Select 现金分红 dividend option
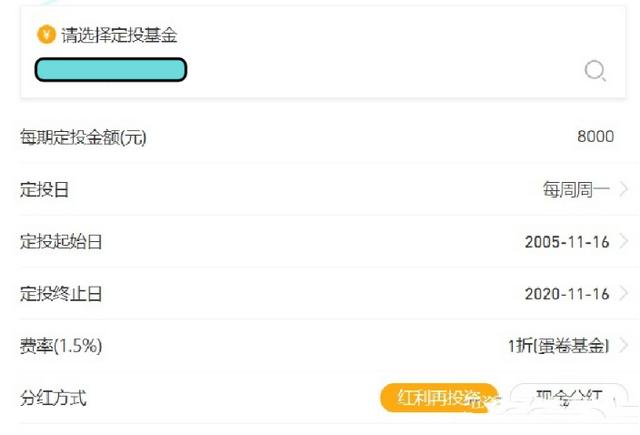 (x=569, y=397)
